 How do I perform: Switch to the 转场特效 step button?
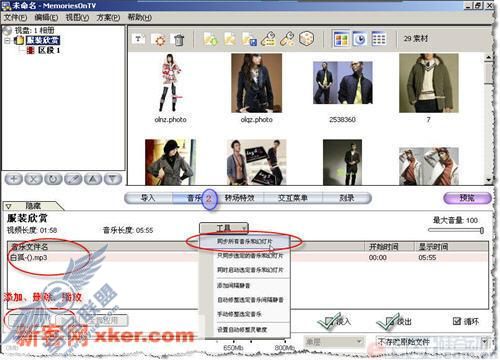(239, 198)
